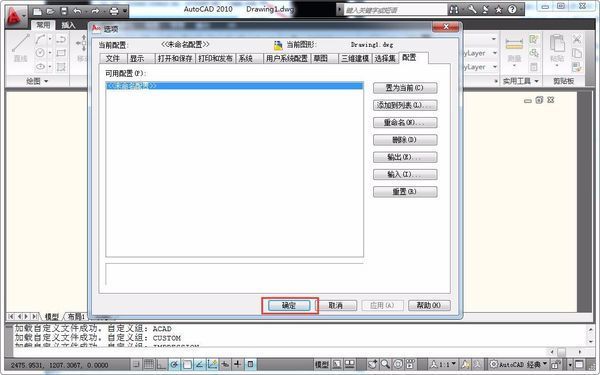The image size is (600, 375).
Task: Click the command window scroll-down arrow
Action: tap(590, 342)
